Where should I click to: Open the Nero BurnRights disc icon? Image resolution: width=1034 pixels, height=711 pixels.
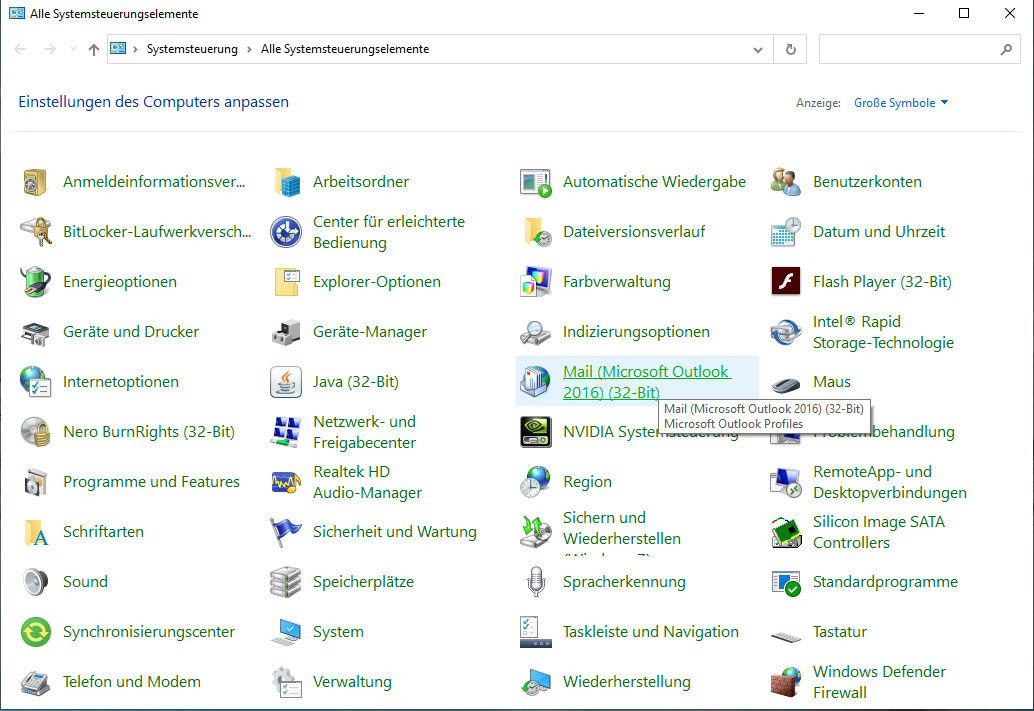36,433
